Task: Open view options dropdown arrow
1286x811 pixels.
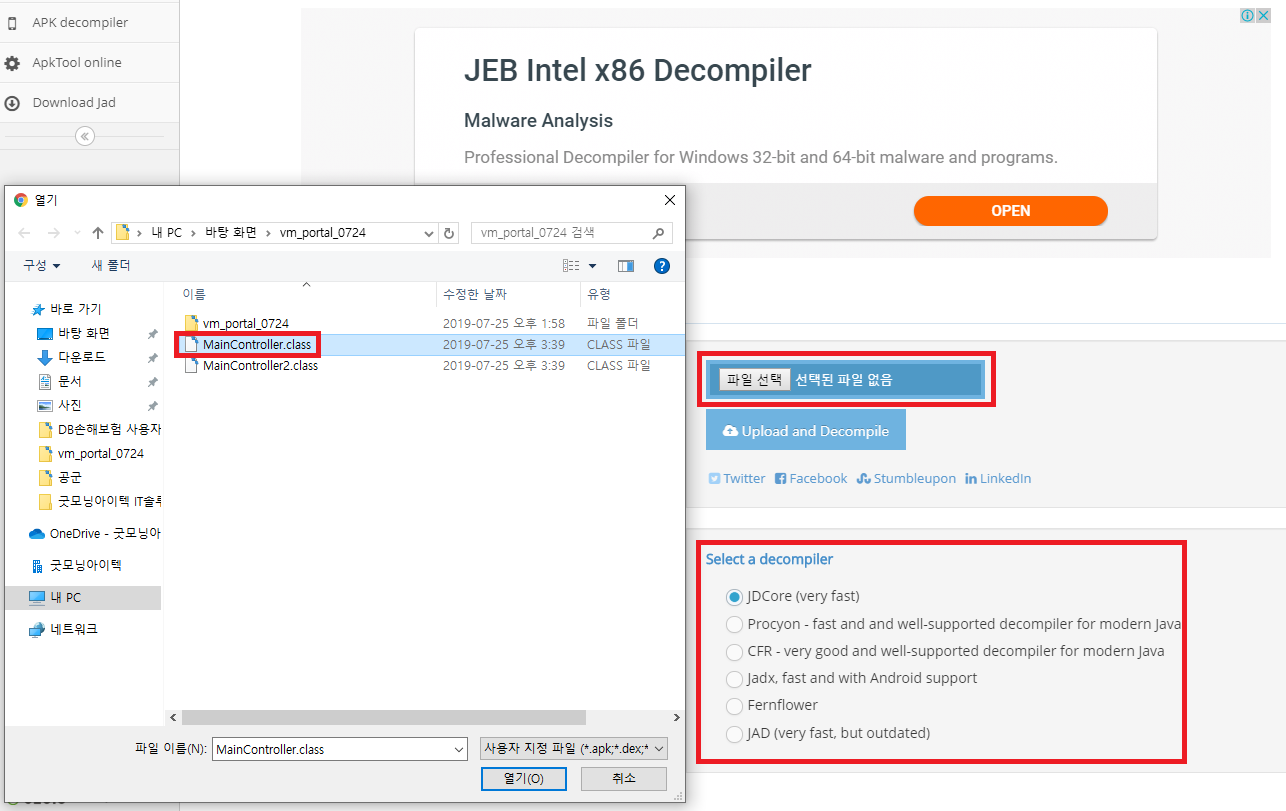Action: point(592,266)
